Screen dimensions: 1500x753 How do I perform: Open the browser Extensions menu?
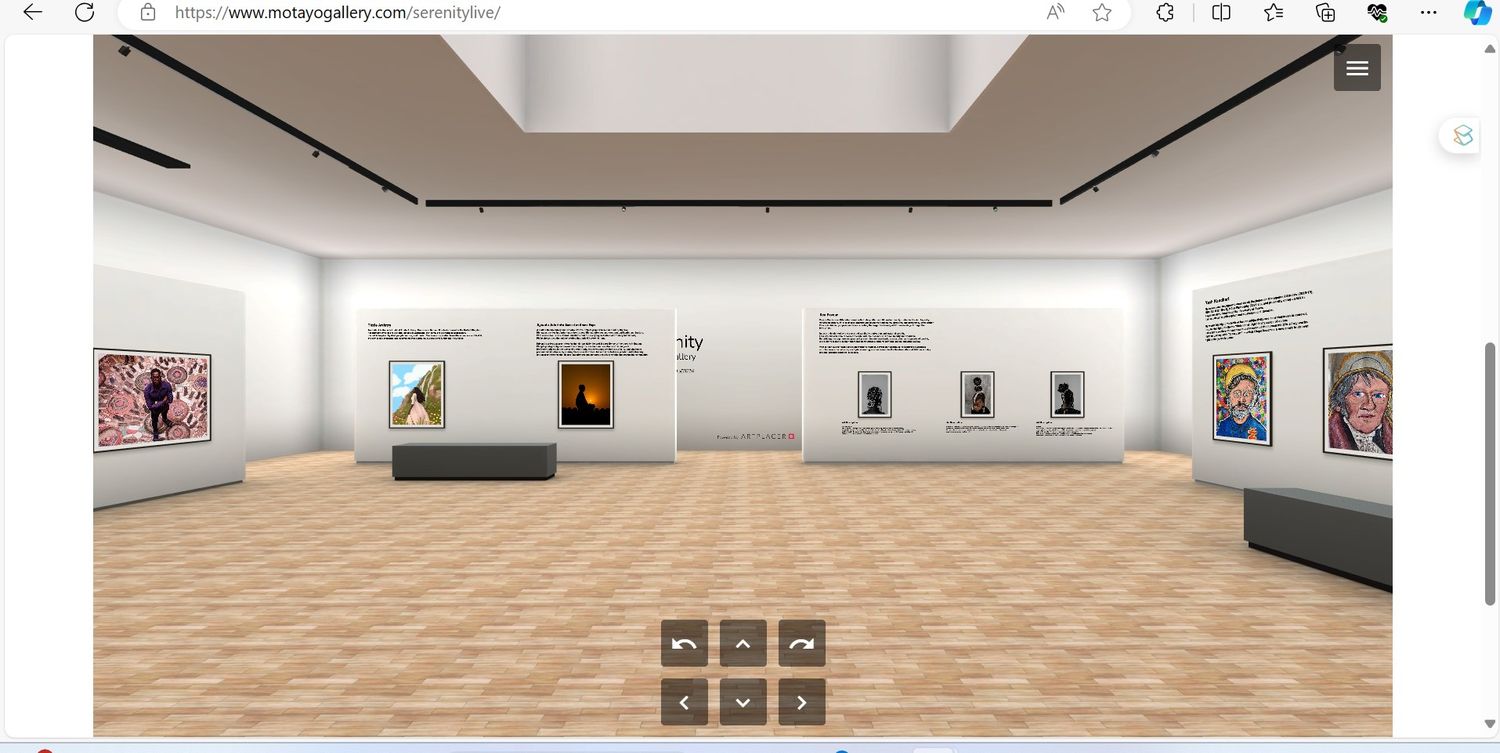coord(1165,12)
